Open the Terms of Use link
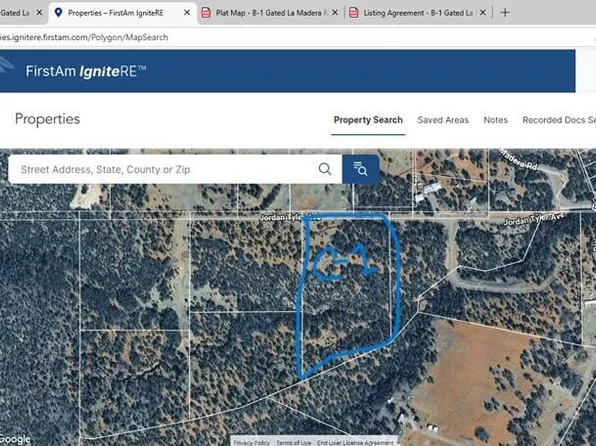Screen dimensions: 596x446 point(293,443)
